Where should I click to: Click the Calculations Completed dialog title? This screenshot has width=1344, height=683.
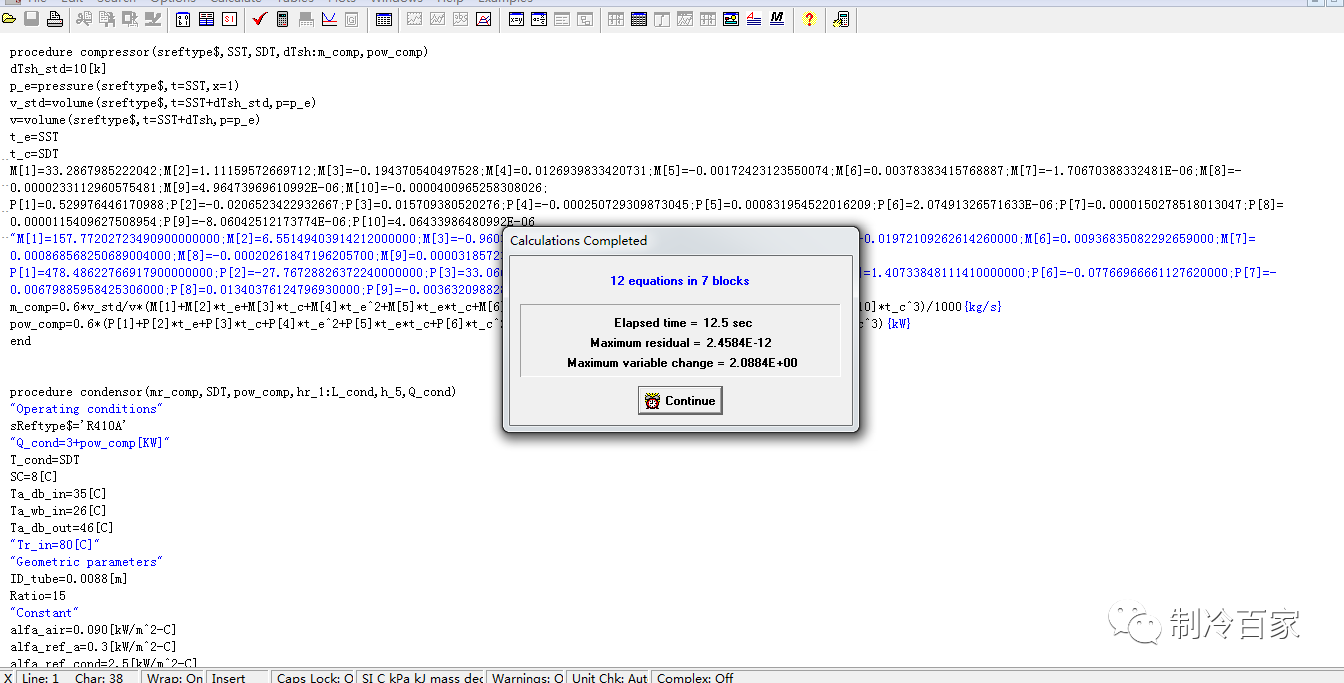click(x=578, y=240)
